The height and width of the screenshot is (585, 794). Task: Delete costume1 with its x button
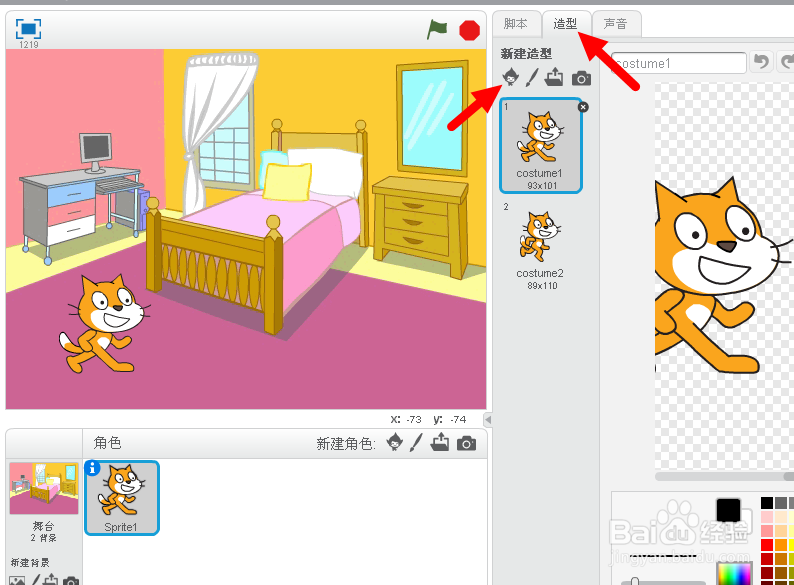(x=583, y=107)
